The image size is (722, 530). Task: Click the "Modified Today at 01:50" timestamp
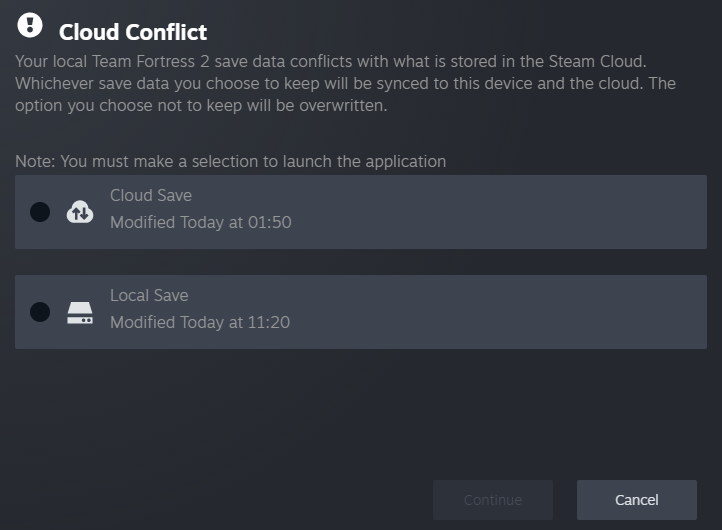coord(200,222)
